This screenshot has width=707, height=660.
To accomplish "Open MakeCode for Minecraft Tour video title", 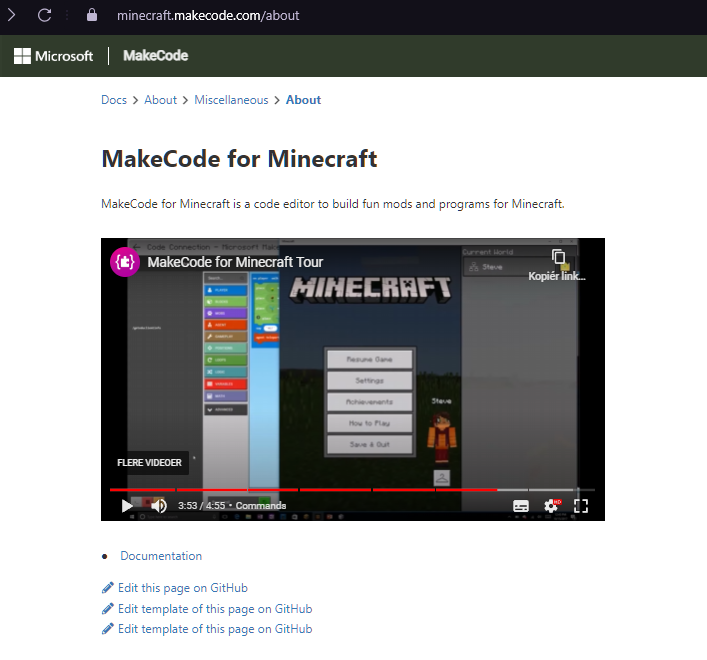I will (235, 262).
